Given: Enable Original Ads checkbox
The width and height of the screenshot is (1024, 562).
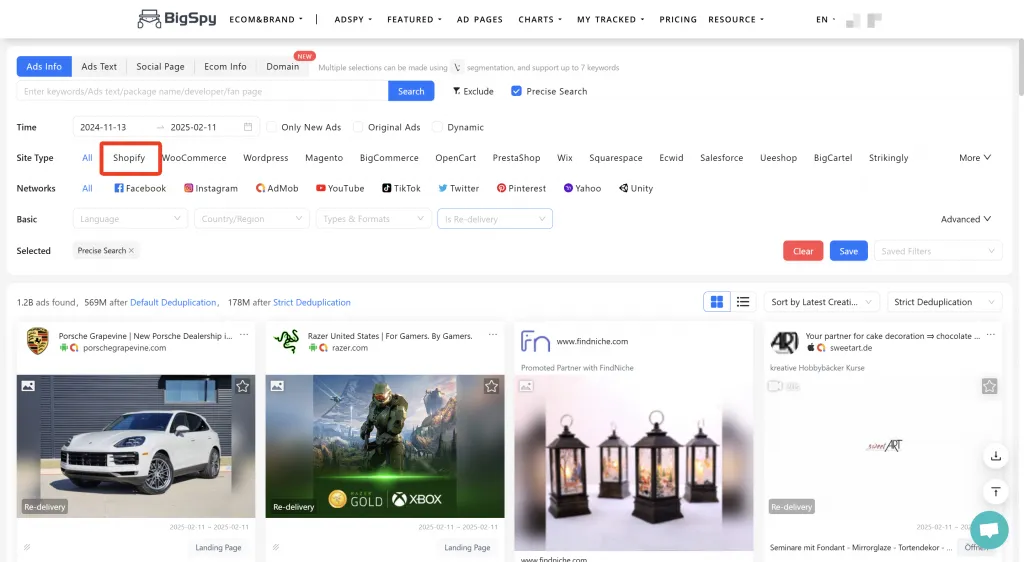Looking at the screenshot, I should click(x=358, y=127).
